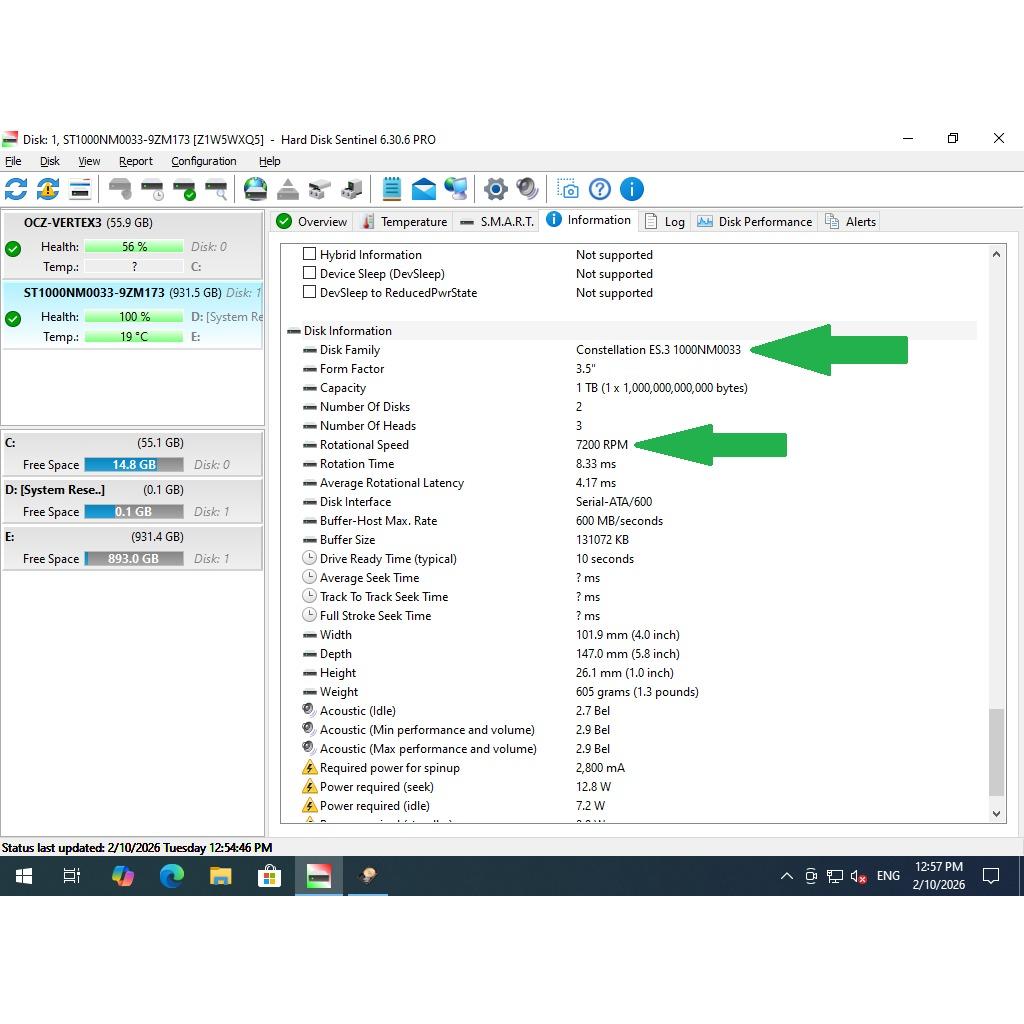Click the E: drive free space bar
This screenshot has width=1024, height=1024.
(133, 559)
